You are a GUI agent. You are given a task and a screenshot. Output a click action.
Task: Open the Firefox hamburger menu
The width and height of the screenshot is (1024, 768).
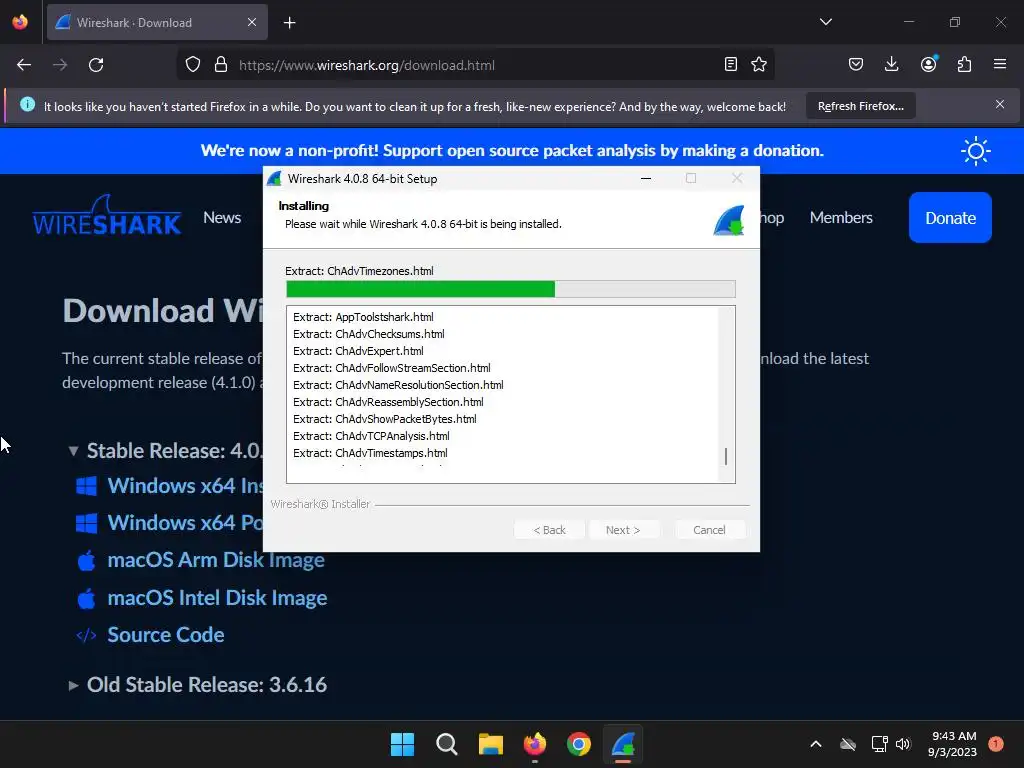pyautogui.click(x=1000, y=64)
